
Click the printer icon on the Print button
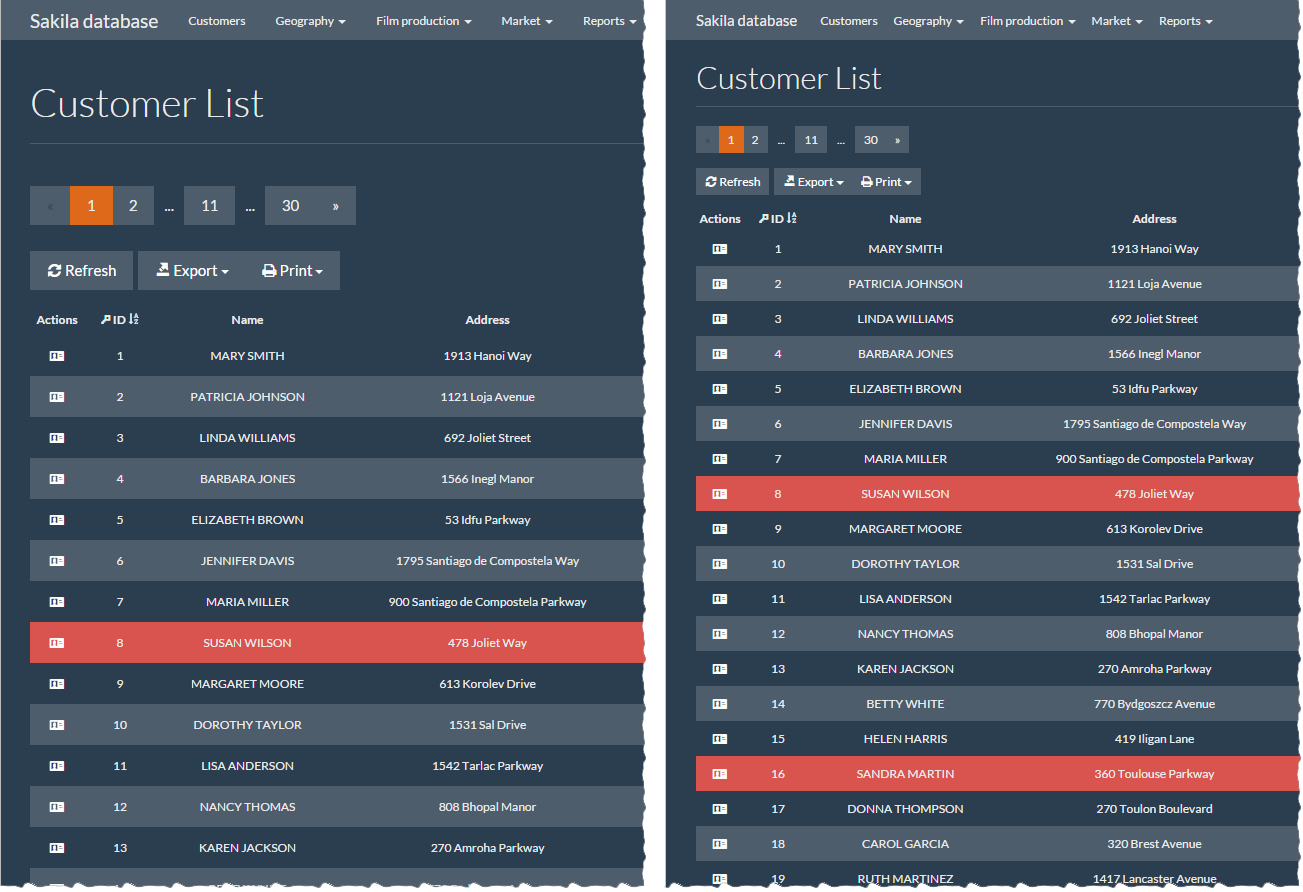pos(268,270)
